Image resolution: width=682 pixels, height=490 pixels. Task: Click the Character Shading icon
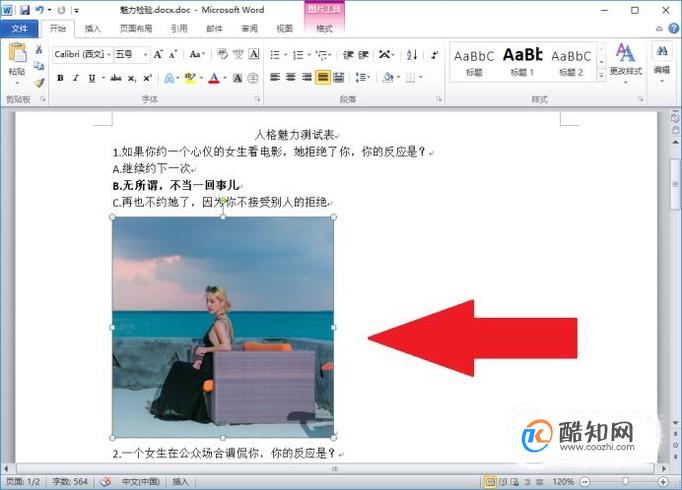[237, 78]
